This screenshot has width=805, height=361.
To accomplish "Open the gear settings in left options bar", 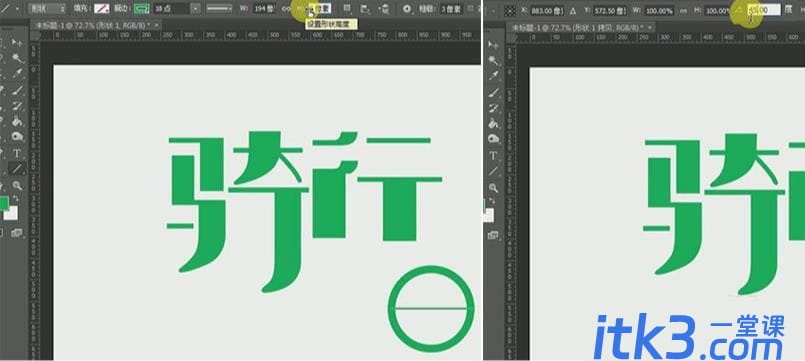I will (408, 9).
